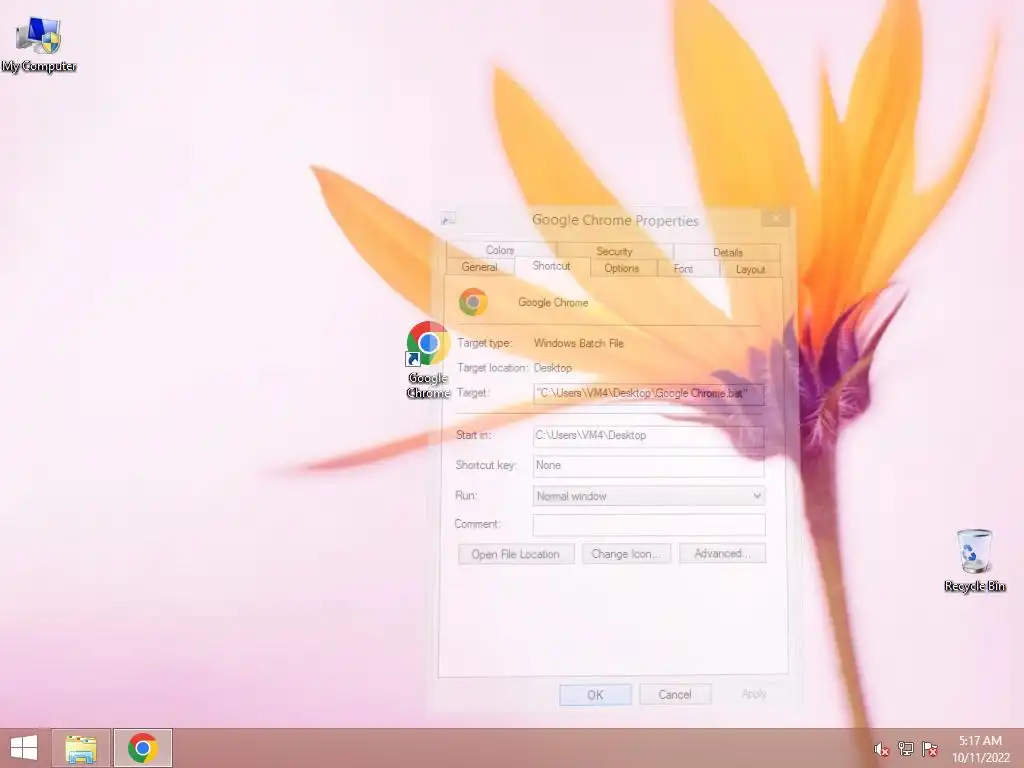Screen dimensions: 1024x768
Task: Confirm with the OK button
Action: coord(595,695)
